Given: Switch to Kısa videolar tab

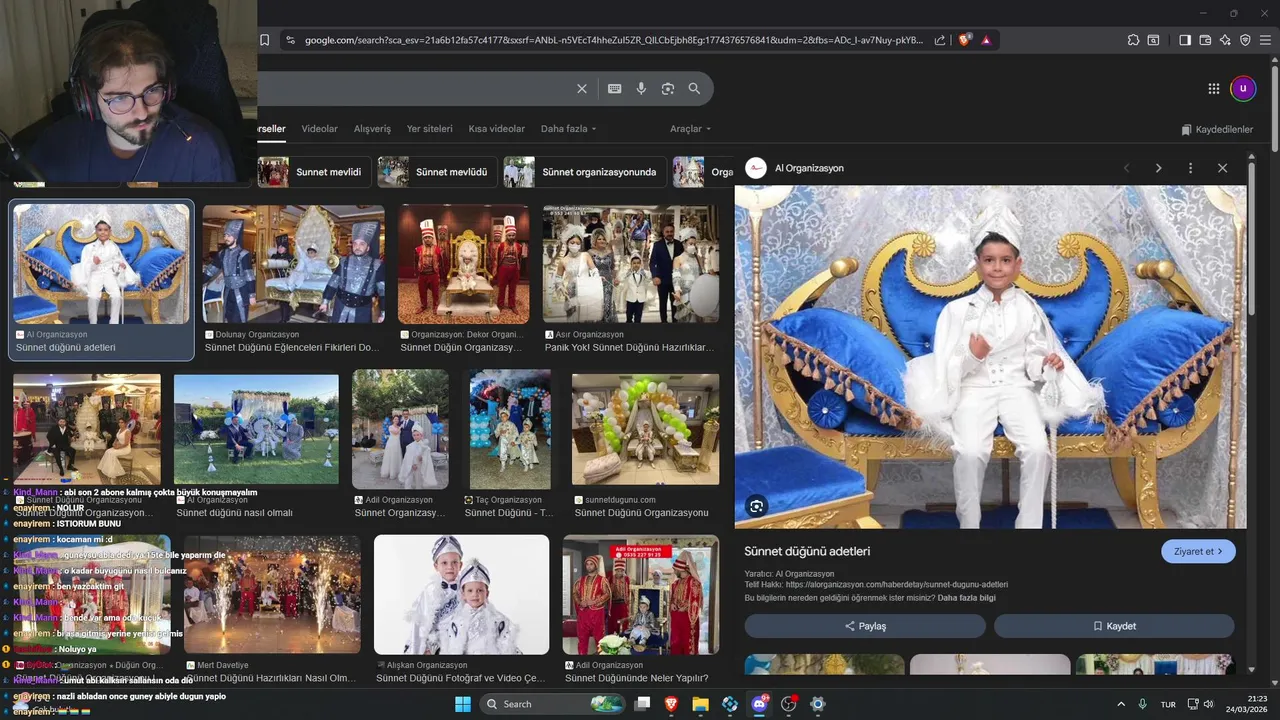Looking at the screenshot, I should 496,129.
